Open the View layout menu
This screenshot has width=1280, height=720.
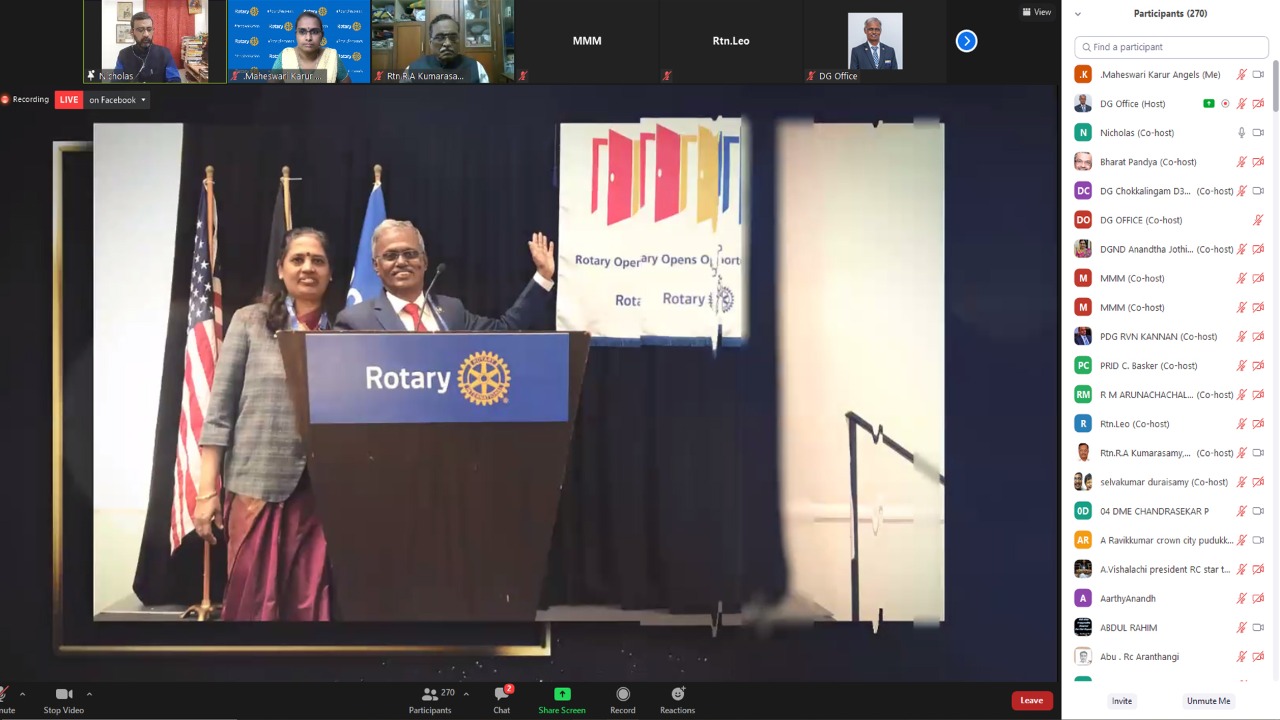pos(1036,12)
